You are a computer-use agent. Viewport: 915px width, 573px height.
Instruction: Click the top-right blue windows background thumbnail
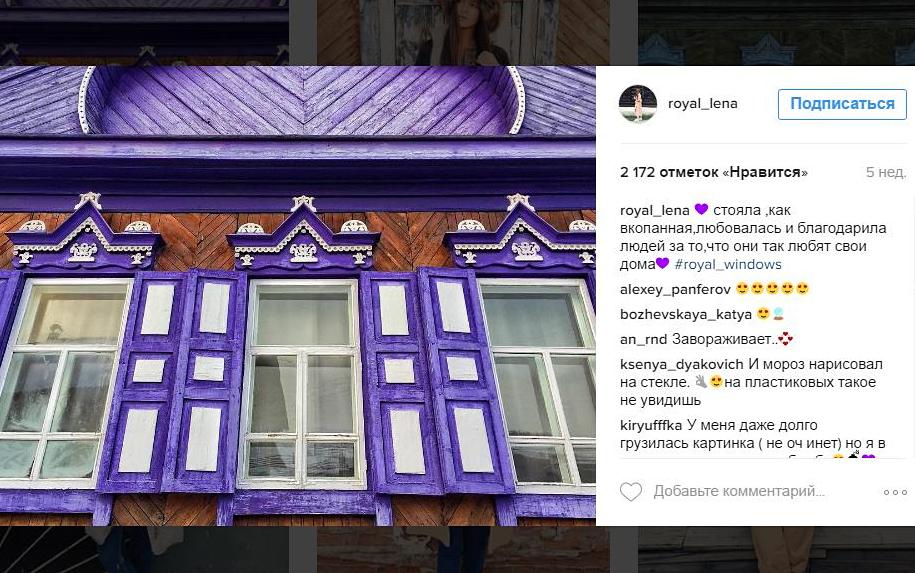(x=777, y=32)
